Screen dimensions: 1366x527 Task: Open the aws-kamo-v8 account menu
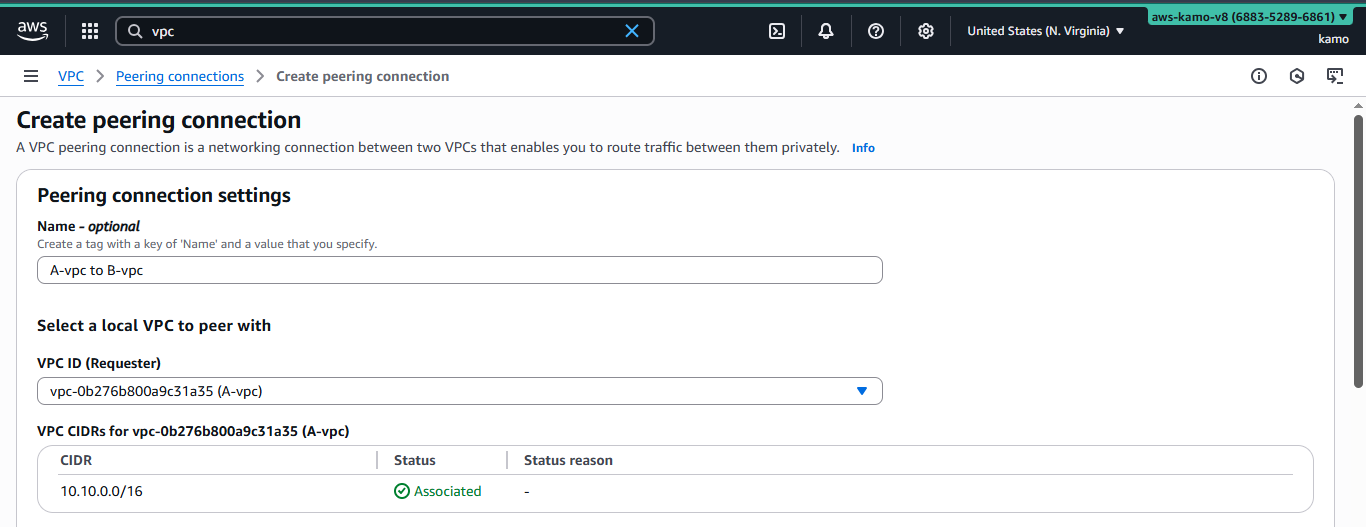(x=1250, y=17)
